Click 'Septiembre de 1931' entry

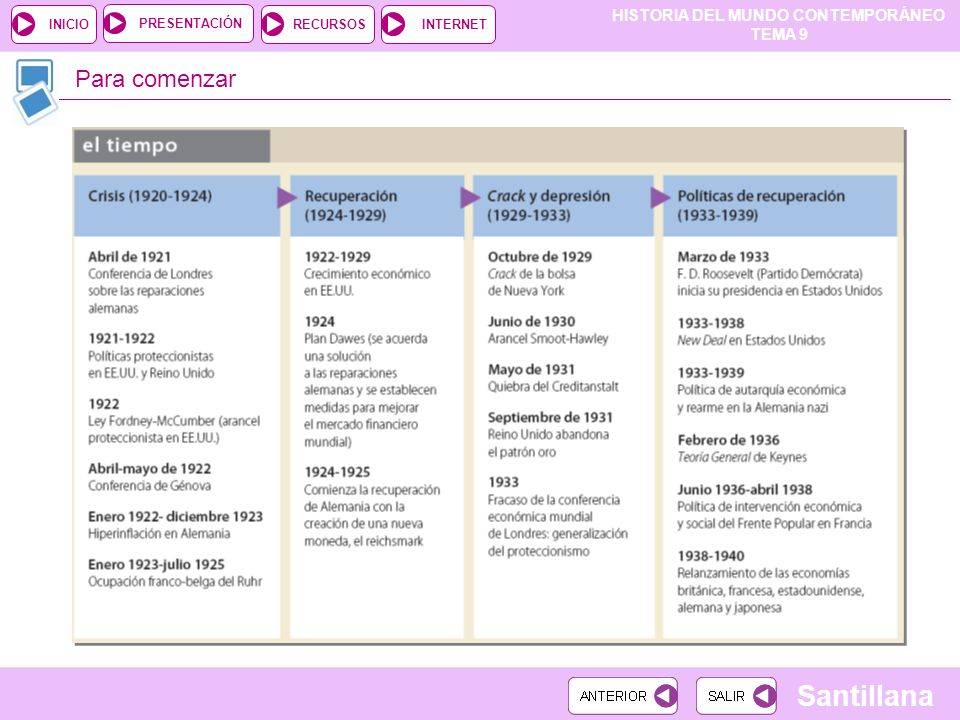550,418
